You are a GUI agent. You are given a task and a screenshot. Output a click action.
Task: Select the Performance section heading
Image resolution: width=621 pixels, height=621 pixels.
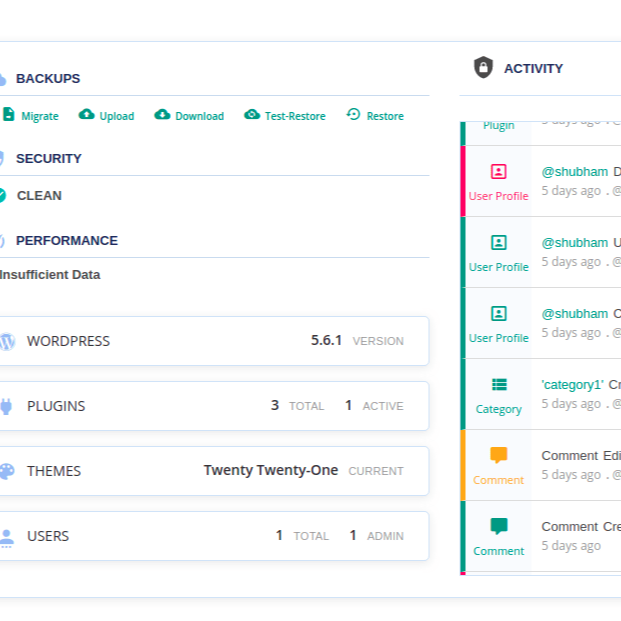pos(66,240)
